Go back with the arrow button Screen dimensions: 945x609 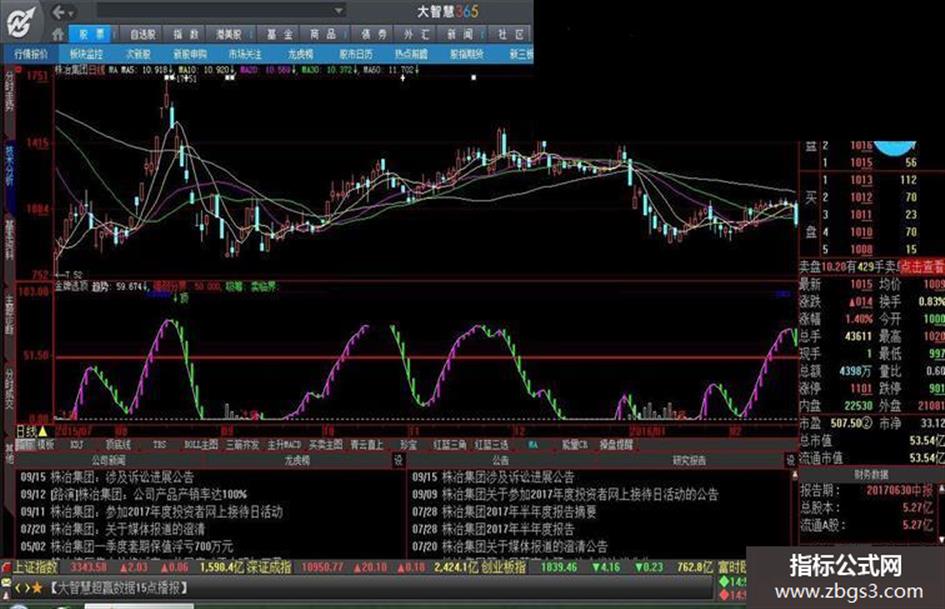[58, 11]
